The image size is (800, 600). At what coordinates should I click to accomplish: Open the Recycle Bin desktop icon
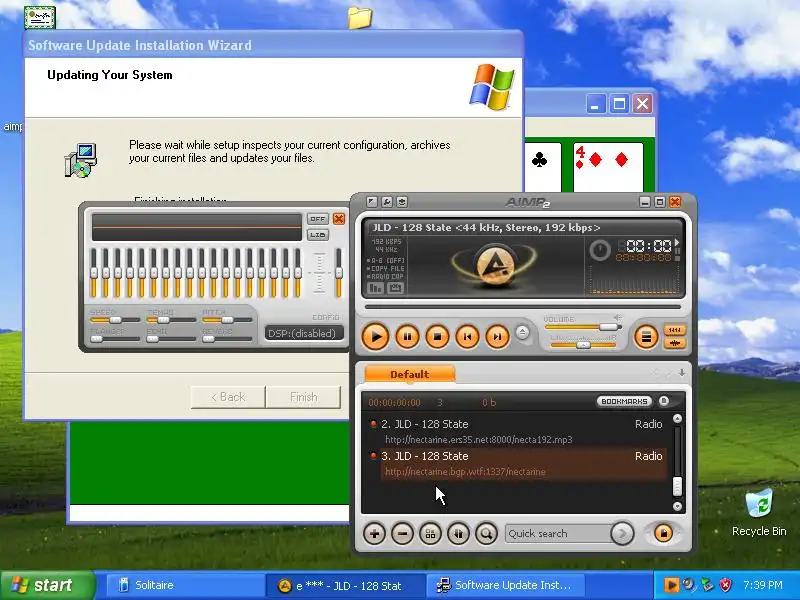coord(759,513)
